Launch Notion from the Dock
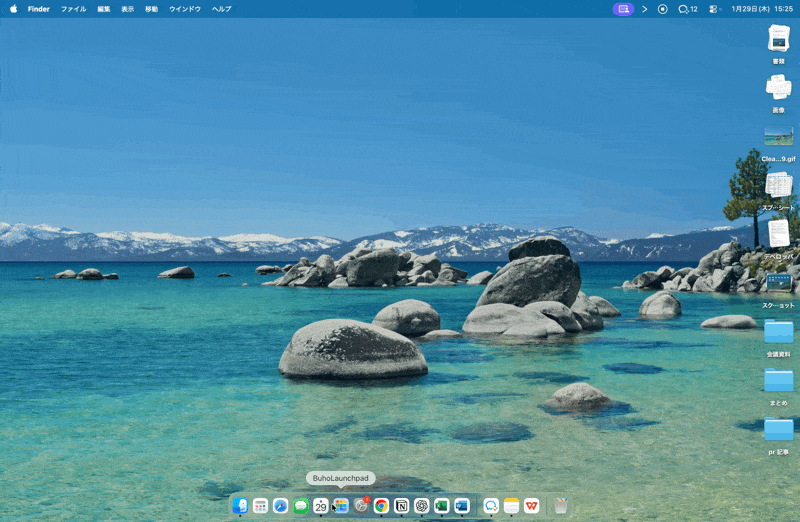The image size is (800, 522). pos(401,506)
